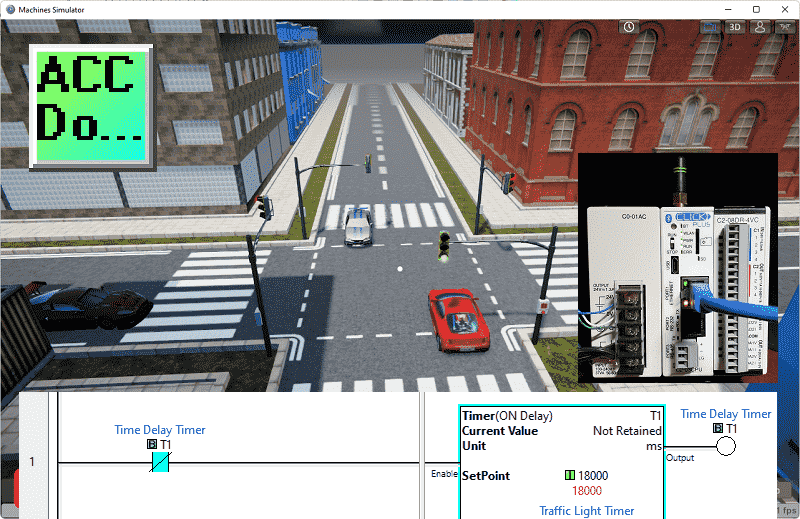
Task: Click the T1 output coil circle
Action: point(726,447)
